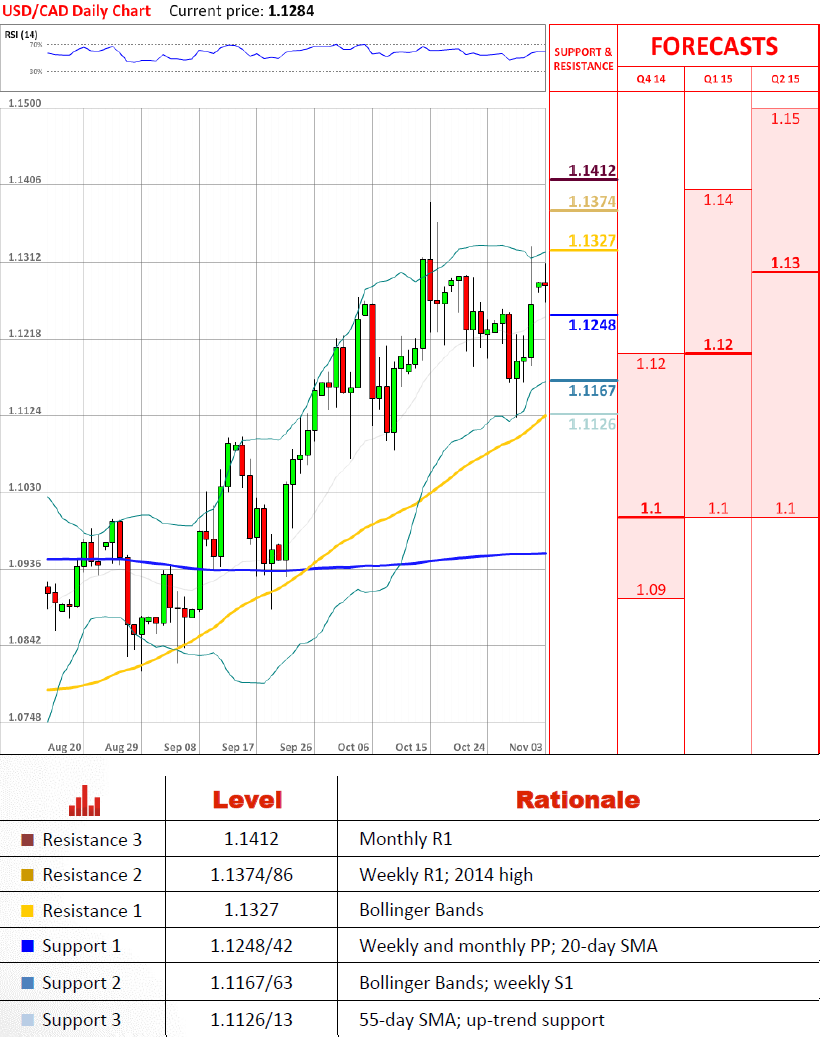Screen dimensions: 820x1037
Task: Click the Nov 03 date axis label
Action: pyautogui.click(x=526, y=747)
